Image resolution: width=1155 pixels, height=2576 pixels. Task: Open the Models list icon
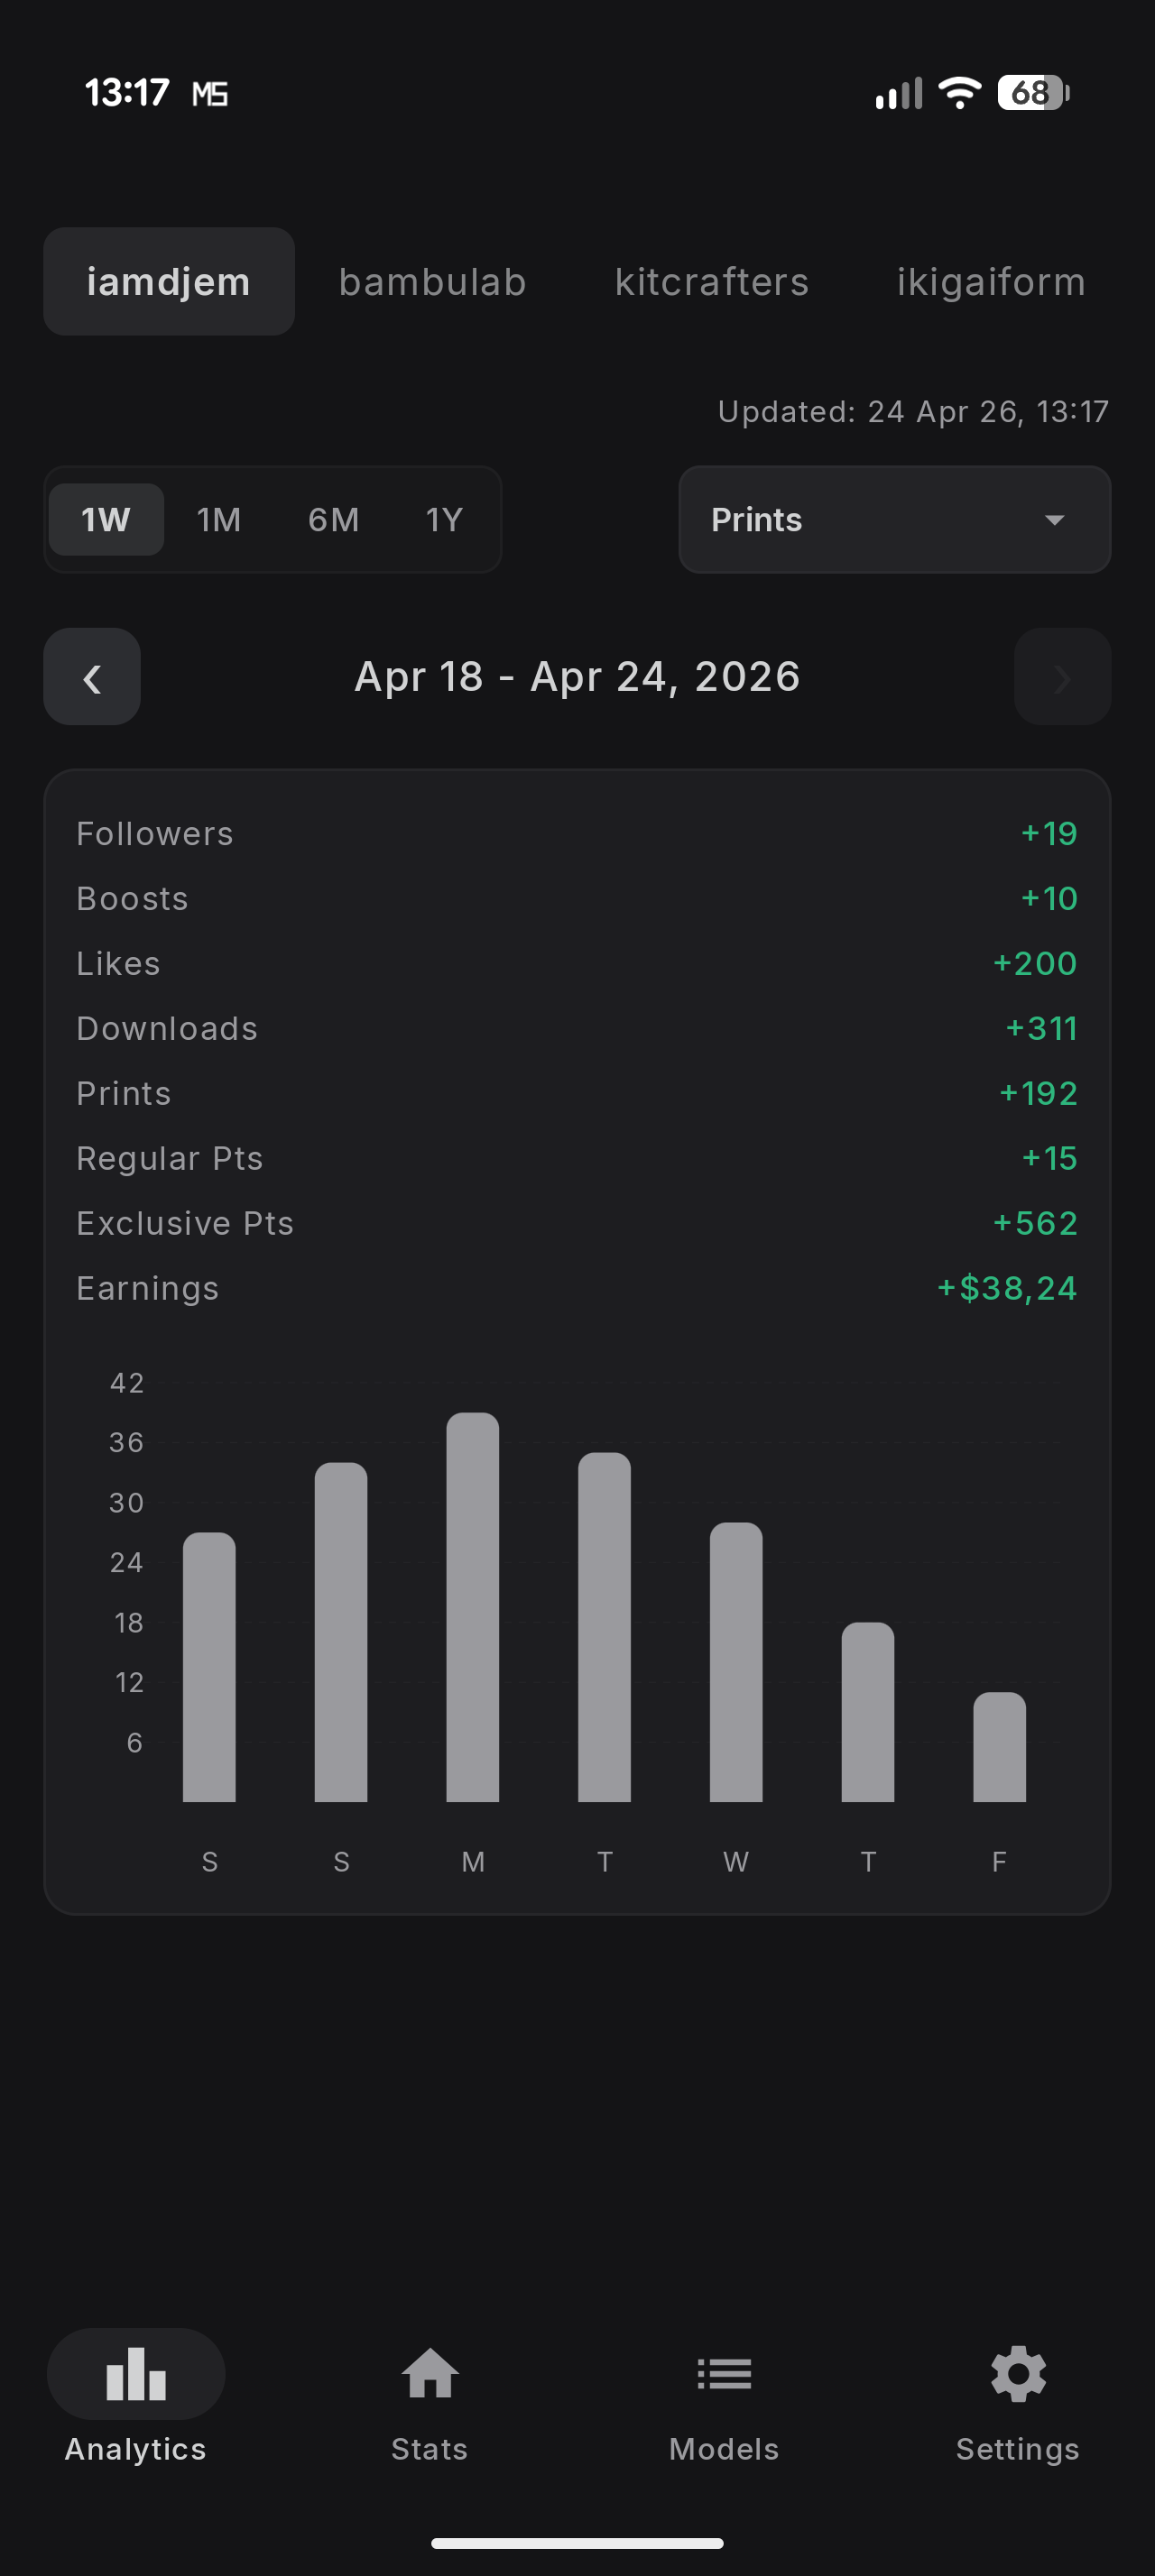724,2374
